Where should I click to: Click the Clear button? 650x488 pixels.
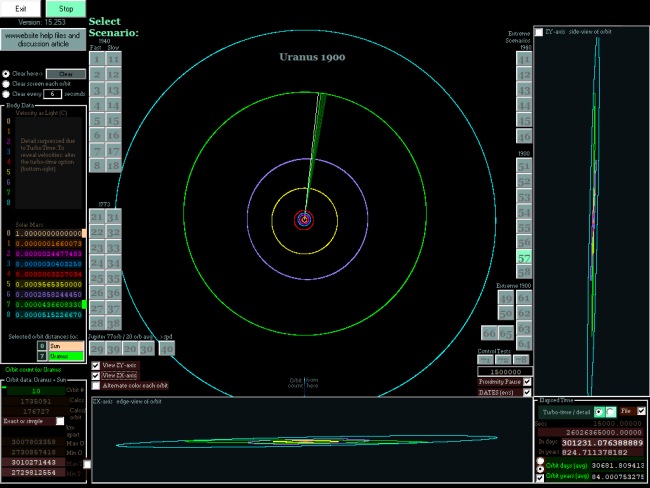pos(66,73)
